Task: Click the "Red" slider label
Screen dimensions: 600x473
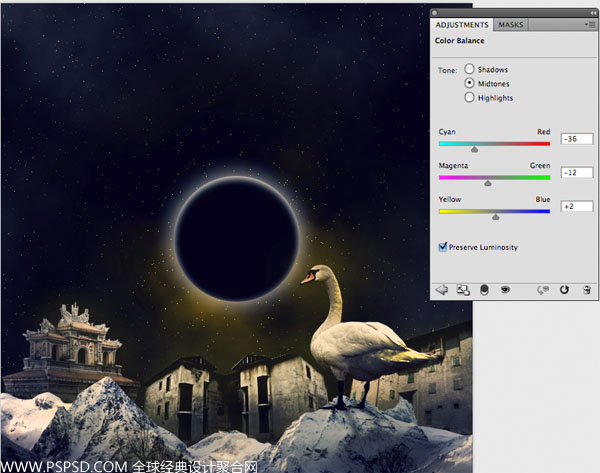Action: [x=543, y=132]
